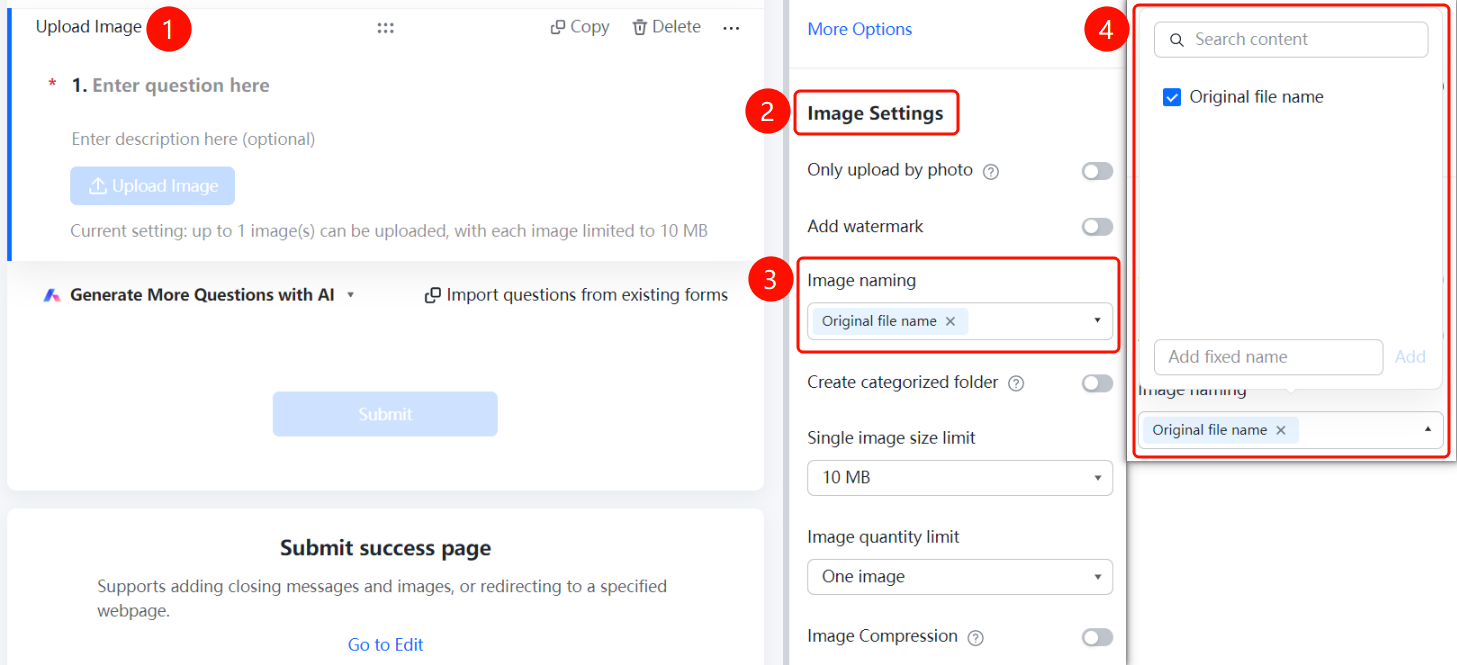The image size is (1457, 665).
Task: Turn on Add watermark switch
Action: [x=1097, y=227]
